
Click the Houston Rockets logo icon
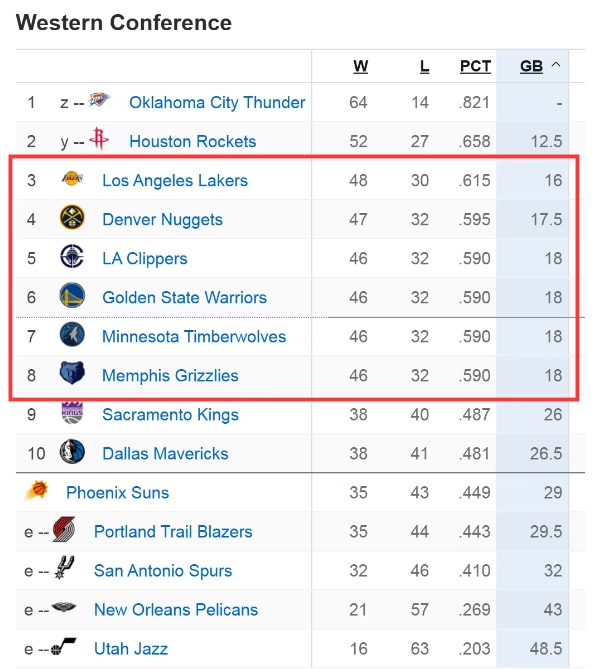99,139
